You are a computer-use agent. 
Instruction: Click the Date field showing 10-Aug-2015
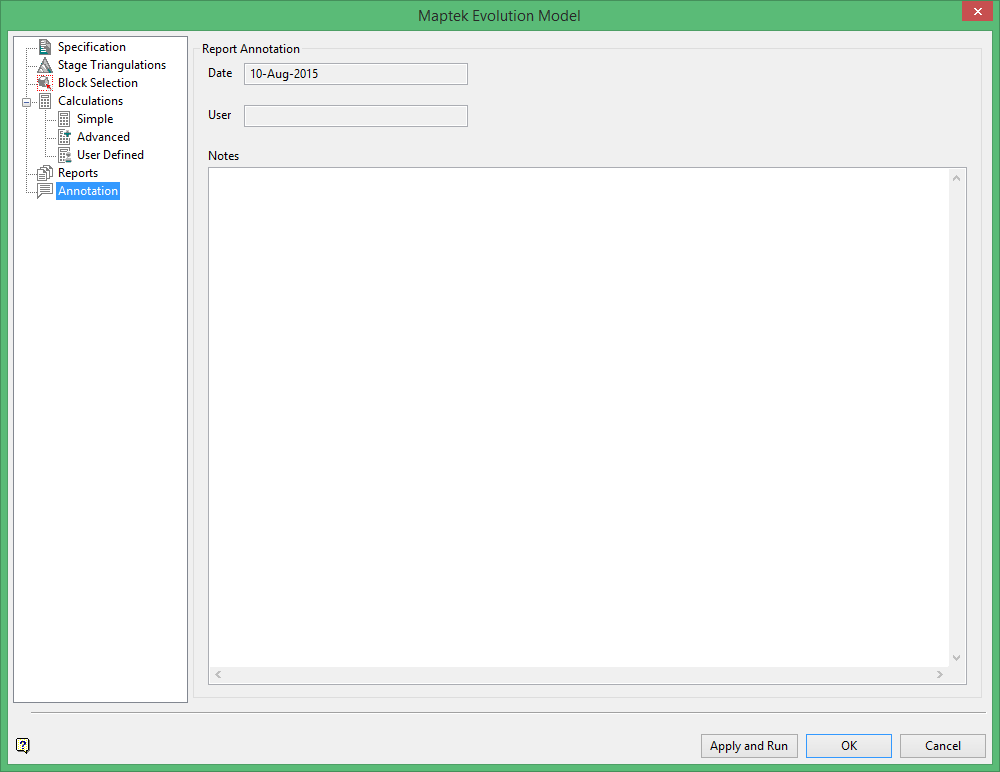[x=356, y=74]
